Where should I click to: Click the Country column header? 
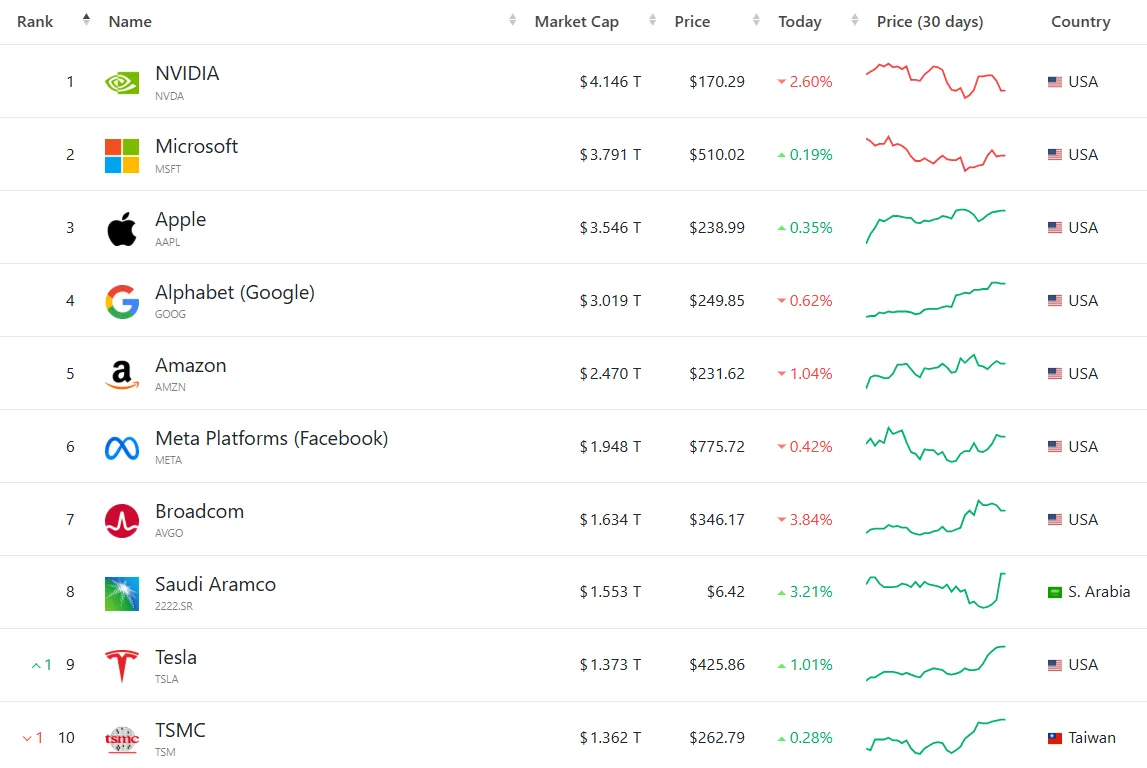pyautogui.click(x=1080, y=22)
